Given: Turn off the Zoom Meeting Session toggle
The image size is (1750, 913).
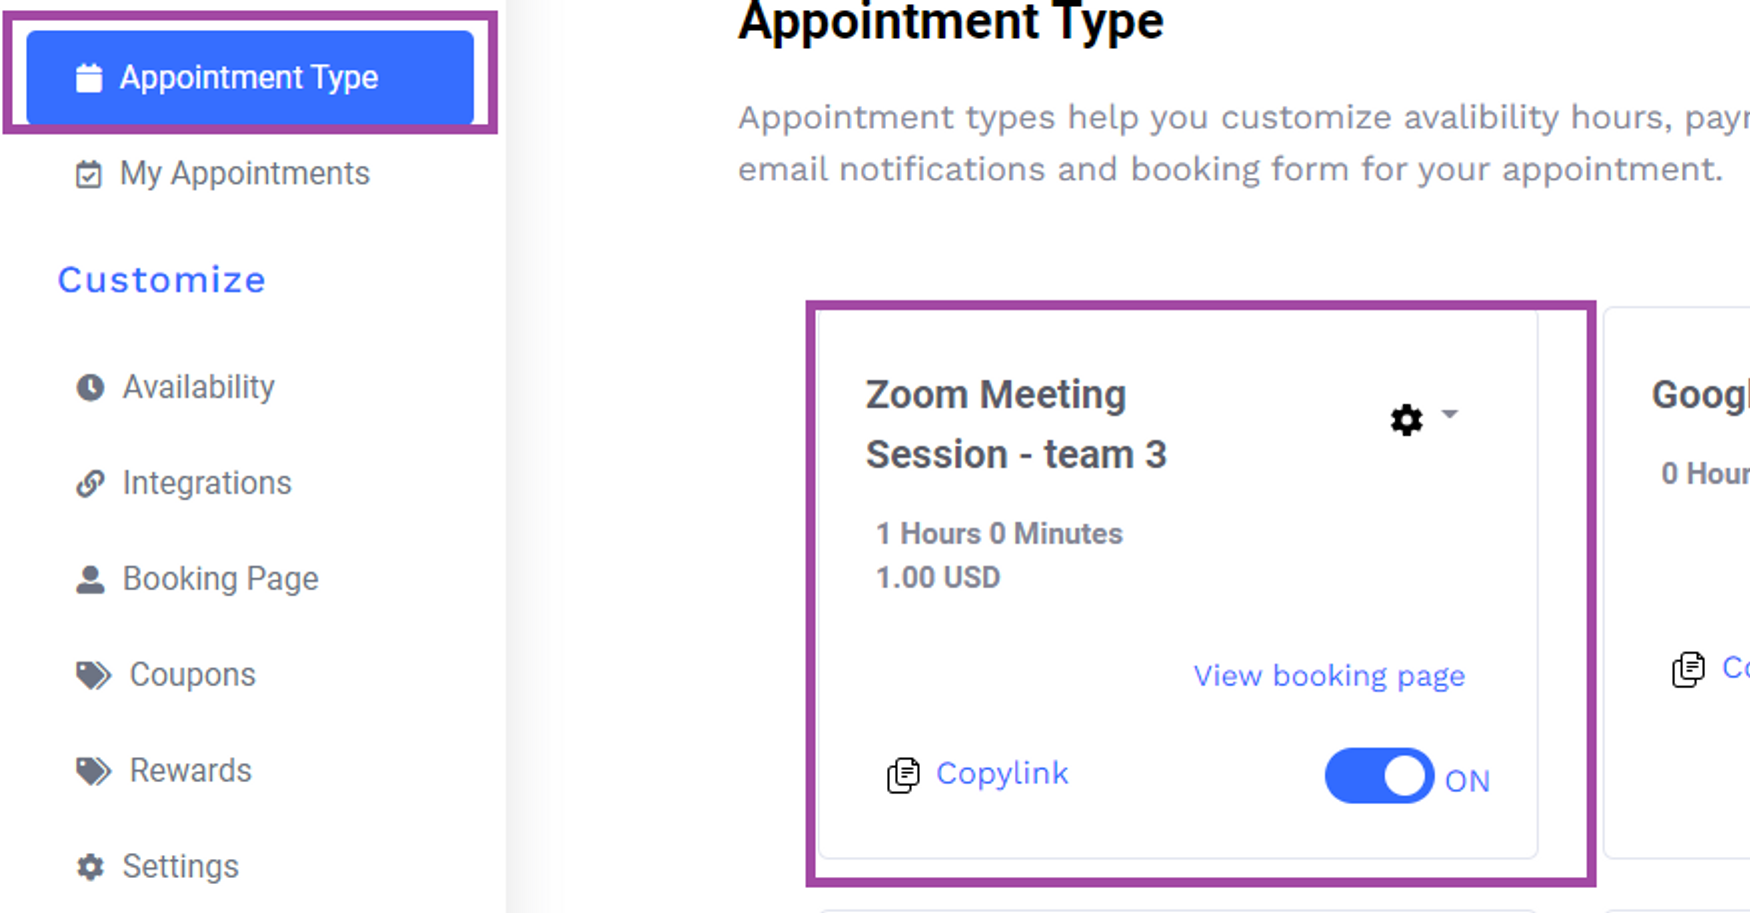Looking at the screenshot, I should [1379, 776].
